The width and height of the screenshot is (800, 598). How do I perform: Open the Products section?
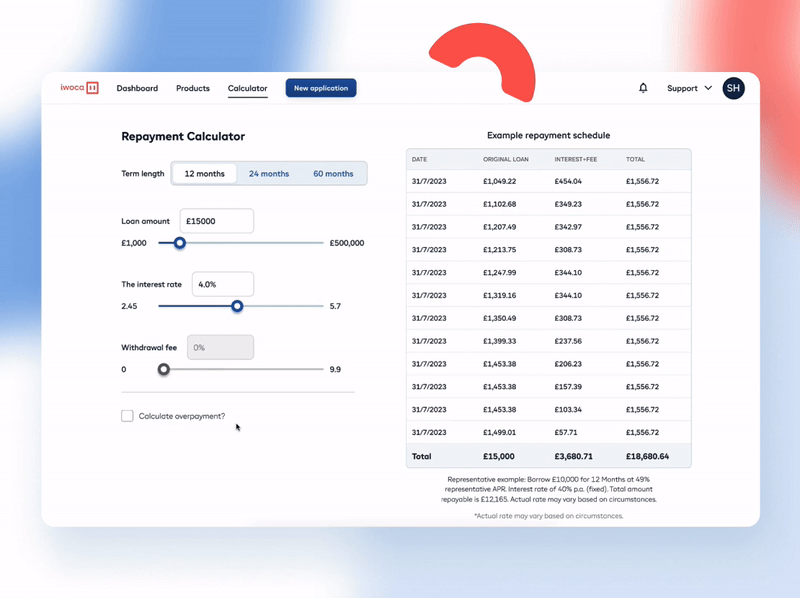click(192, 88)
